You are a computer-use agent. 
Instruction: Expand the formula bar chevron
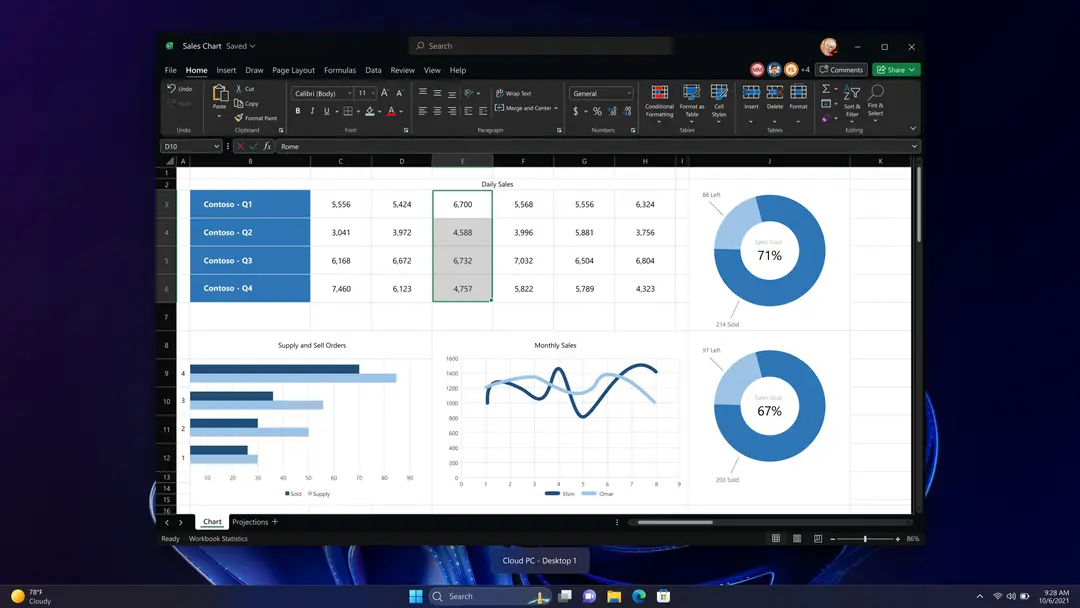click(x=914, y=146)
